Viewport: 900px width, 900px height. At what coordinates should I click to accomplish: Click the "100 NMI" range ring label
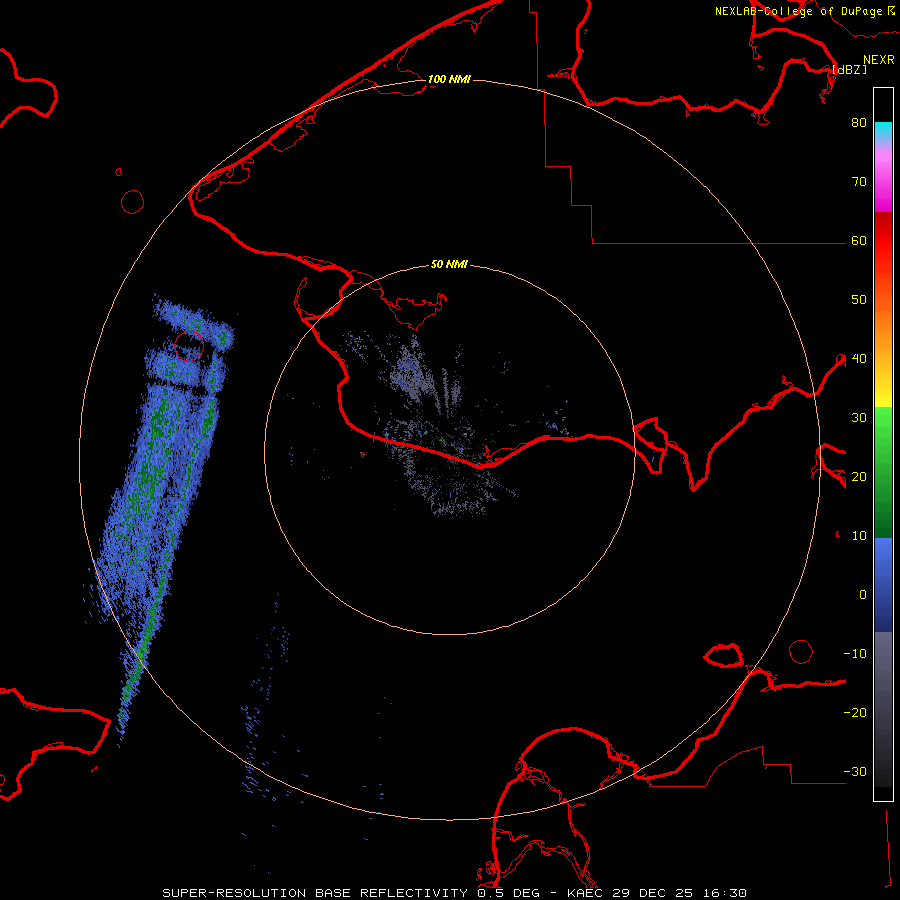449,79
